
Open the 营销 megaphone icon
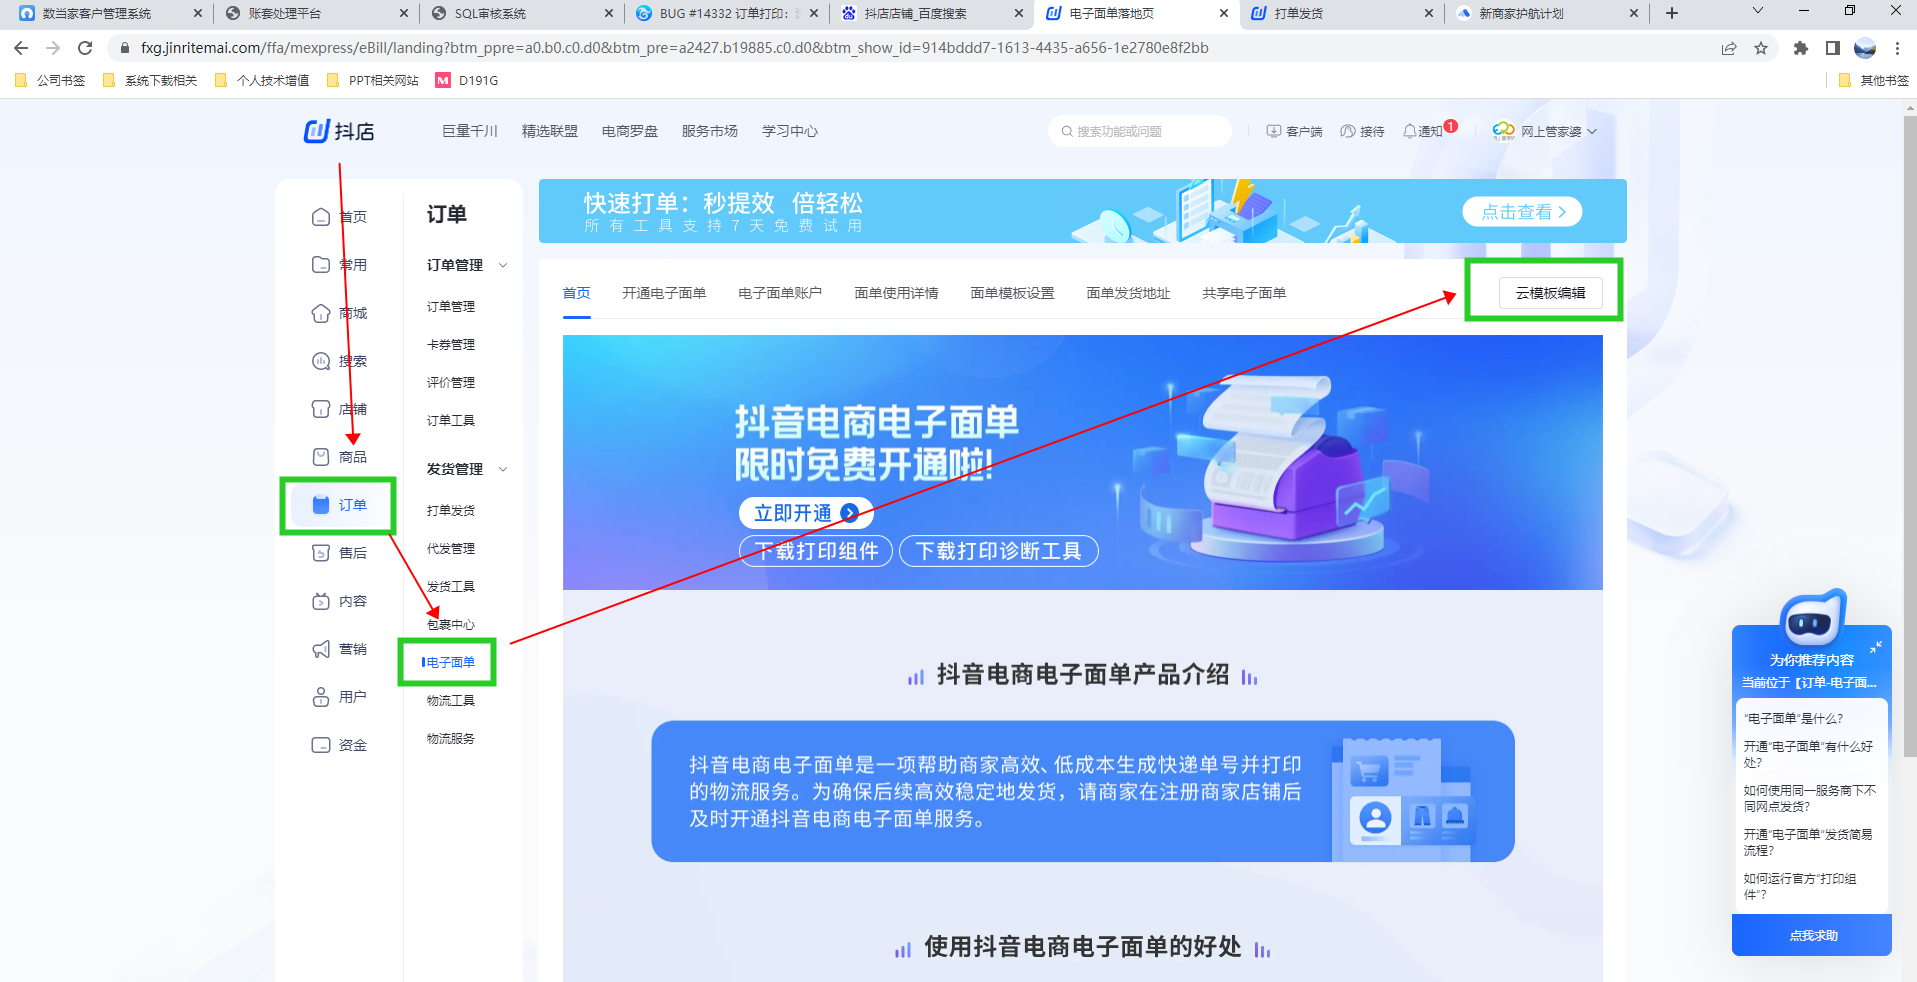321,649
